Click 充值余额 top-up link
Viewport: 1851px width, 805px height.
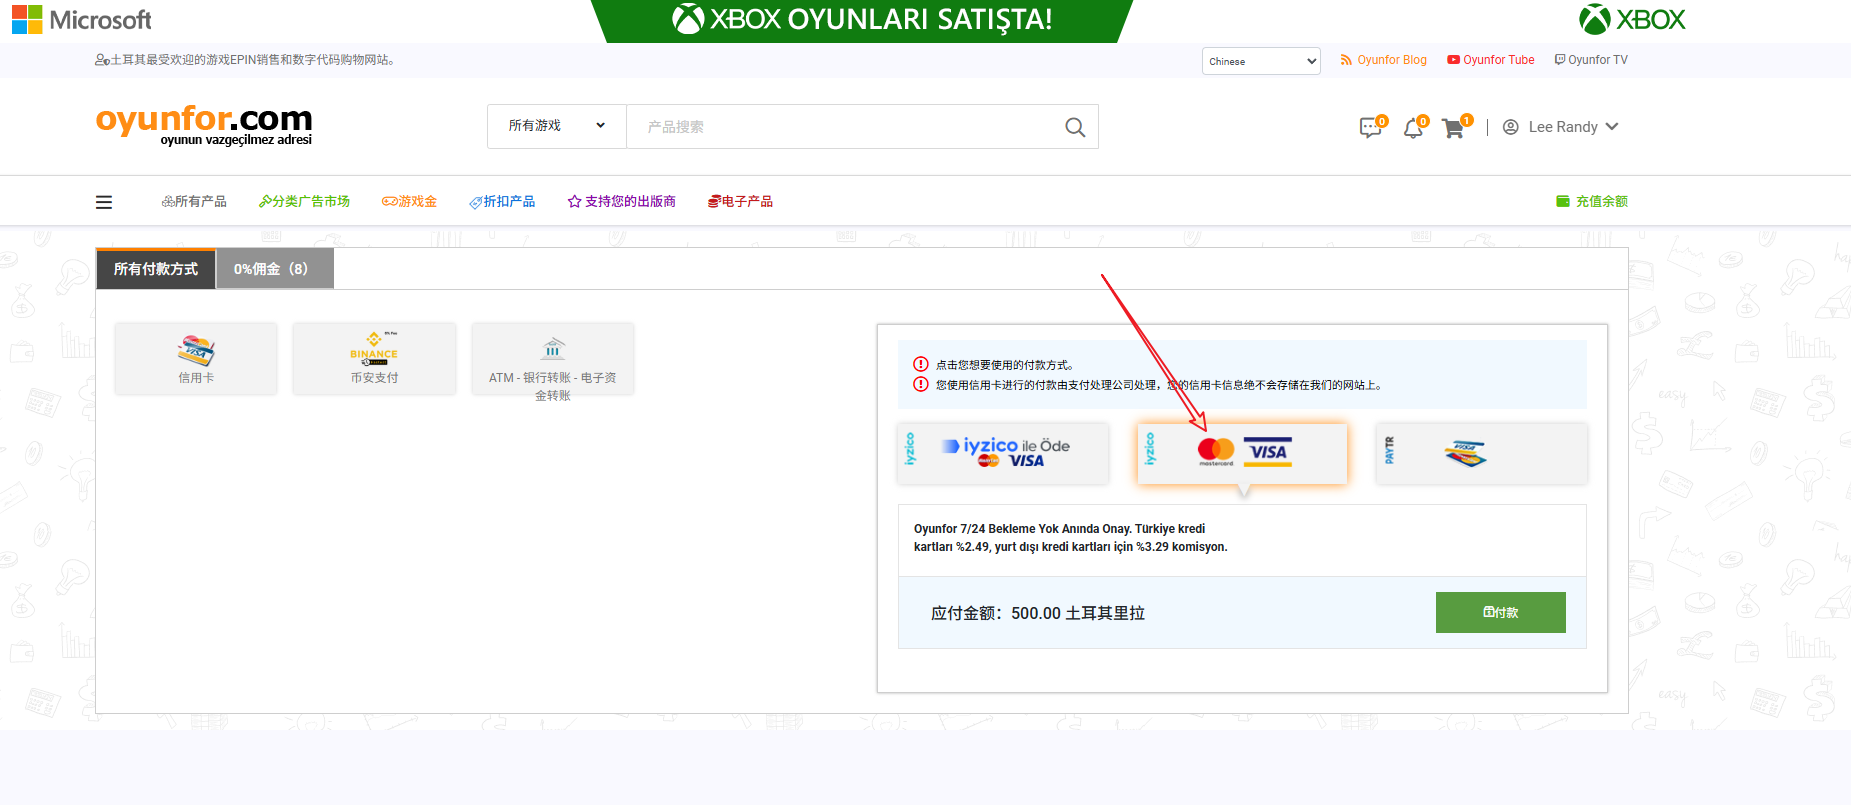point(1592,202)
